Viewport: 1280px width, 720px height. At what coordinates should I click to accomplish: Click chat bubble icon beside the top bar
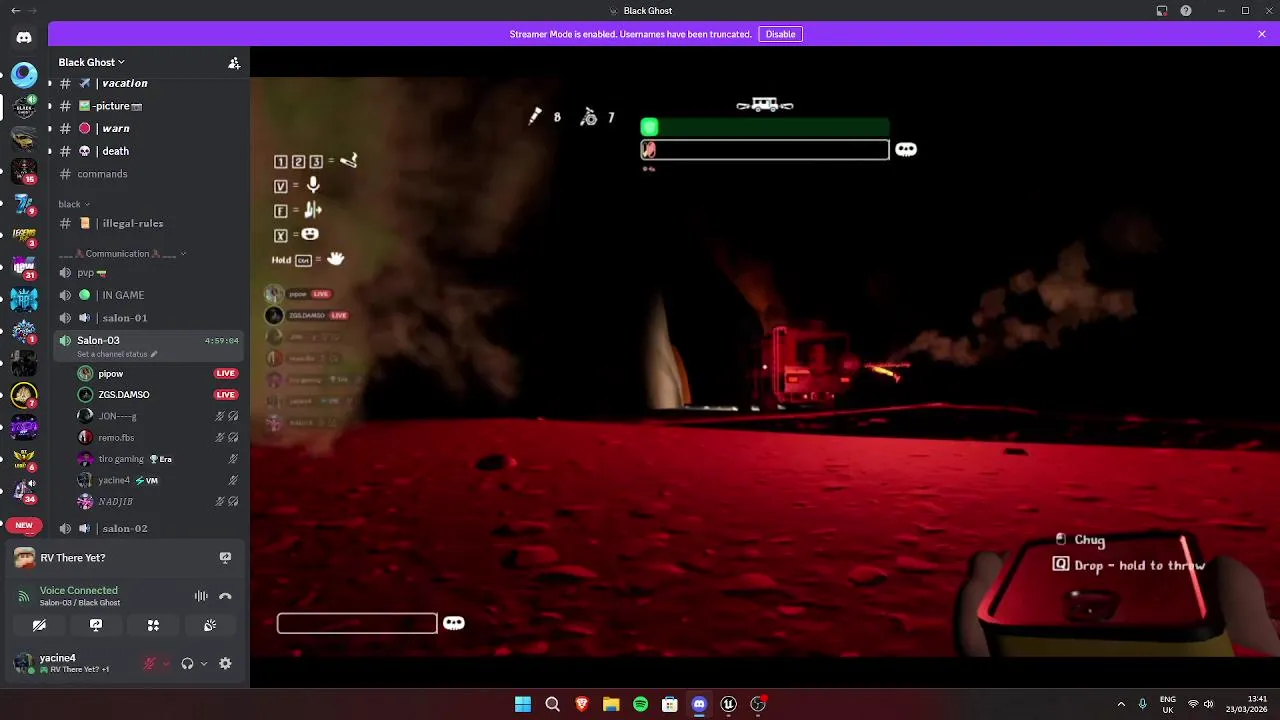point(906,149)
